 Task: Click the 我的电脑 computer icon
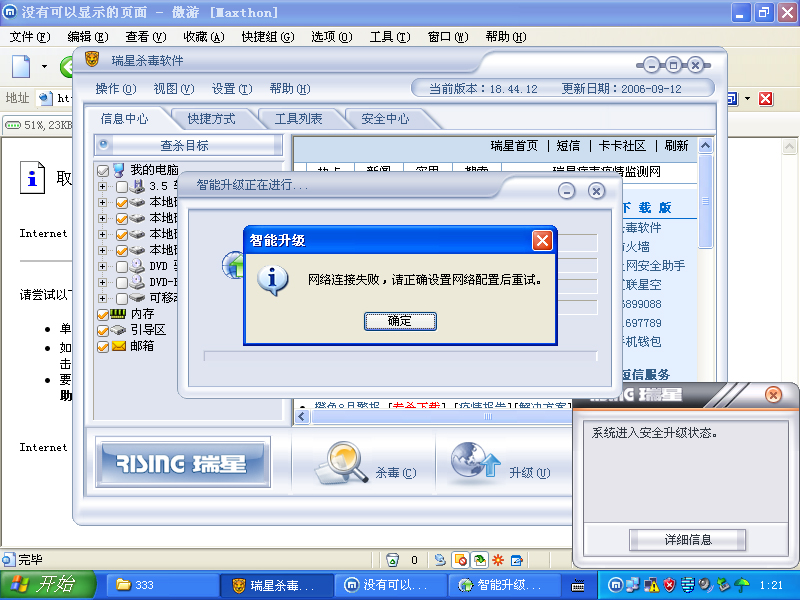[x=118, y=170]
